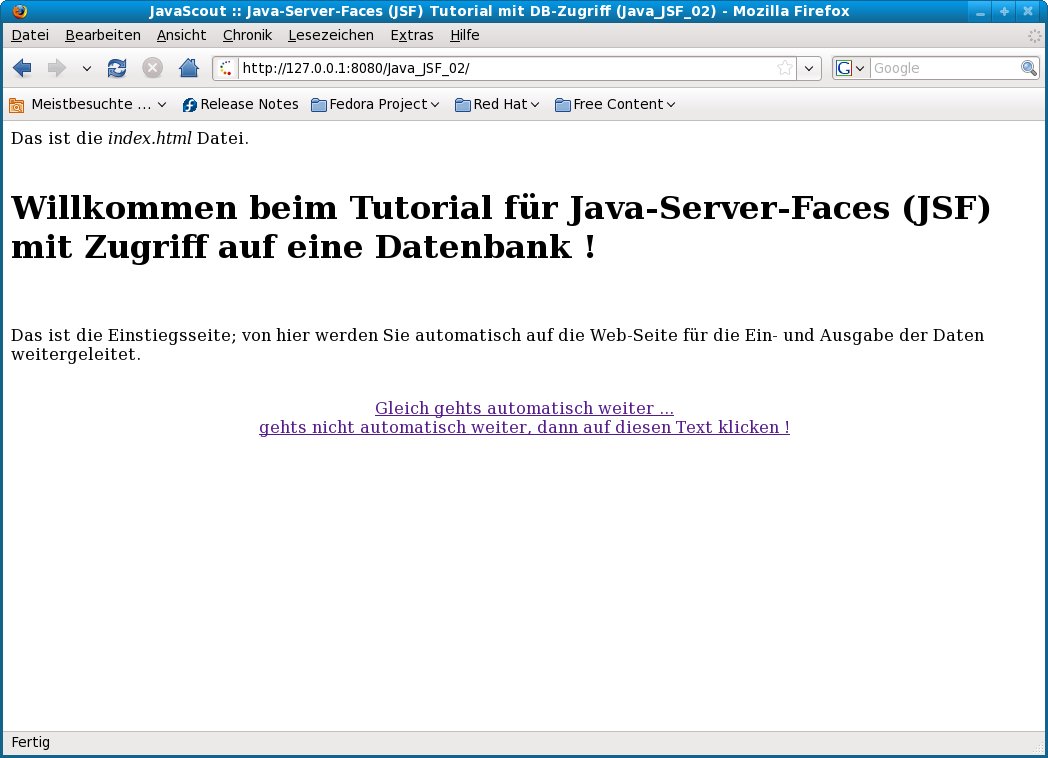Open the recent pages history dropdown
1048x758 pixels.
[x=87, y=68]
